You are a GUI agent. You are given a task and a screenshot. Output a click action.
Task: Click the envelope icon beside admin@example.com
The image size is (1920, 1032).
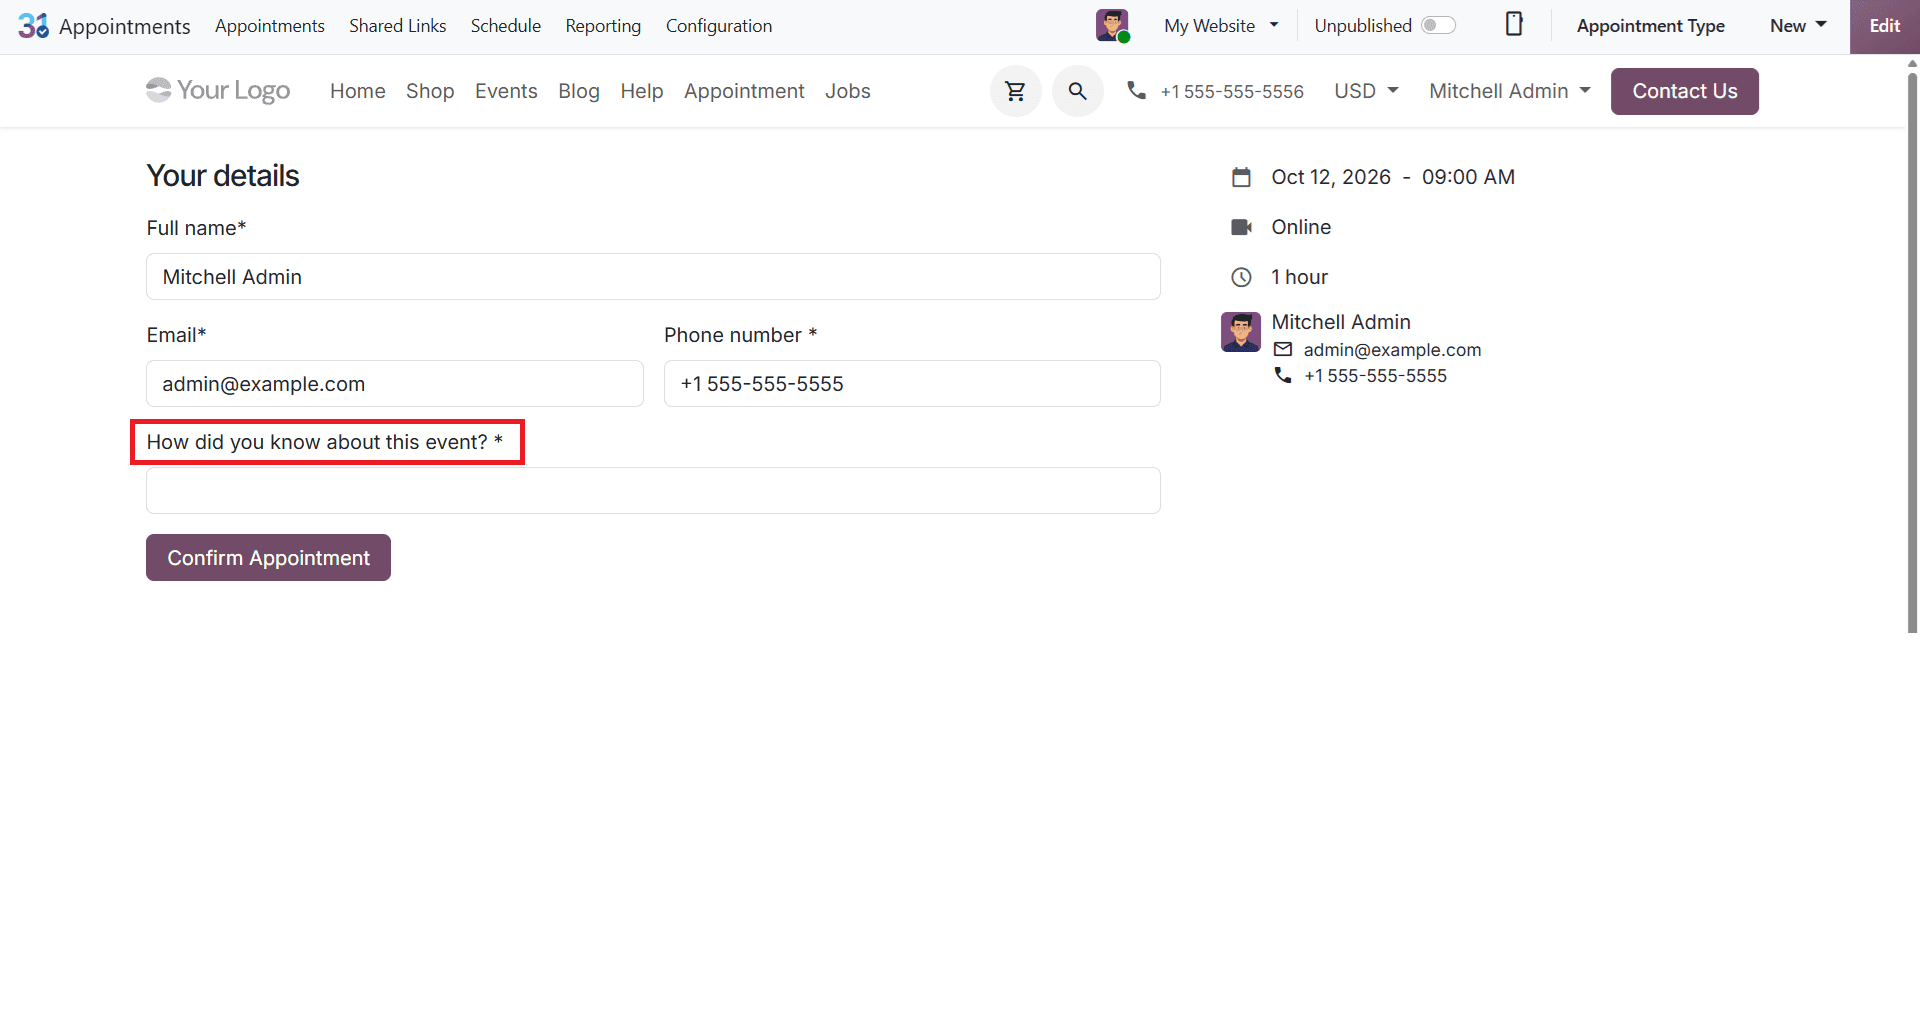click(x=1283, y=349)
